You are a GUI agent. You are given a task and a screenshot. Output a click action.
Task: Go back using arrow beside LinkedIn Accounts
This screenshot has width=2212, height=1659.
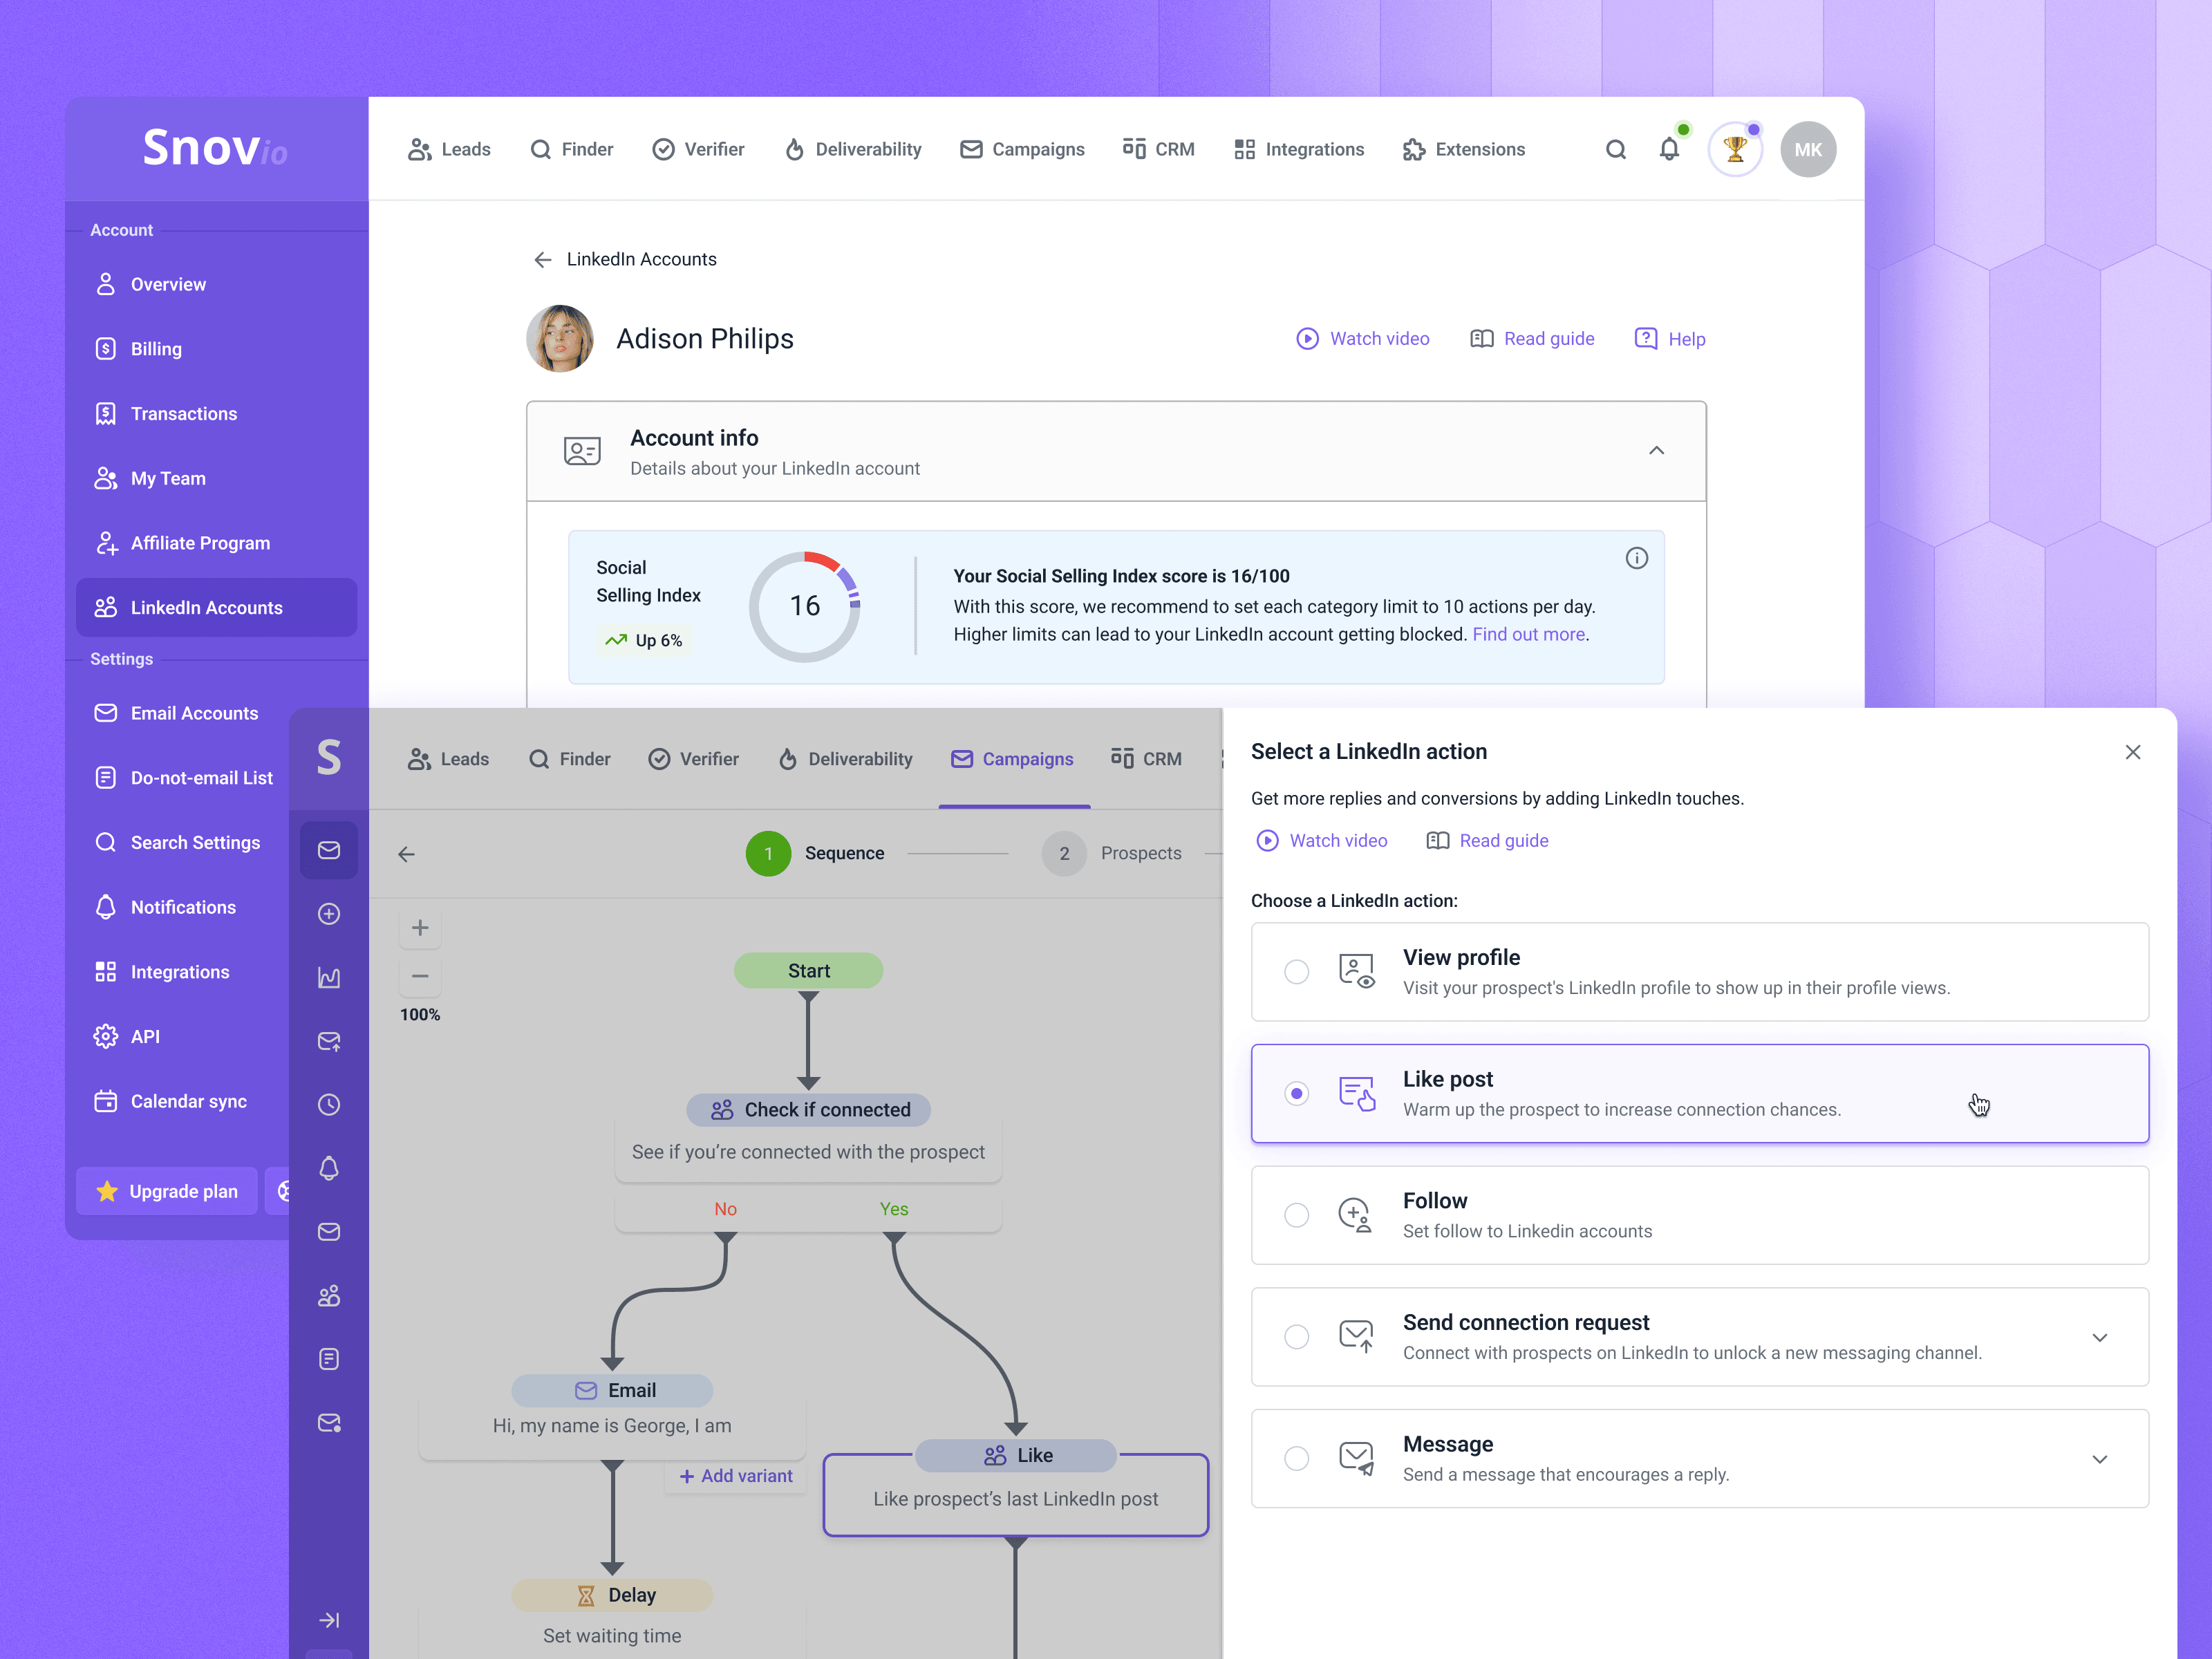[542, 260]
